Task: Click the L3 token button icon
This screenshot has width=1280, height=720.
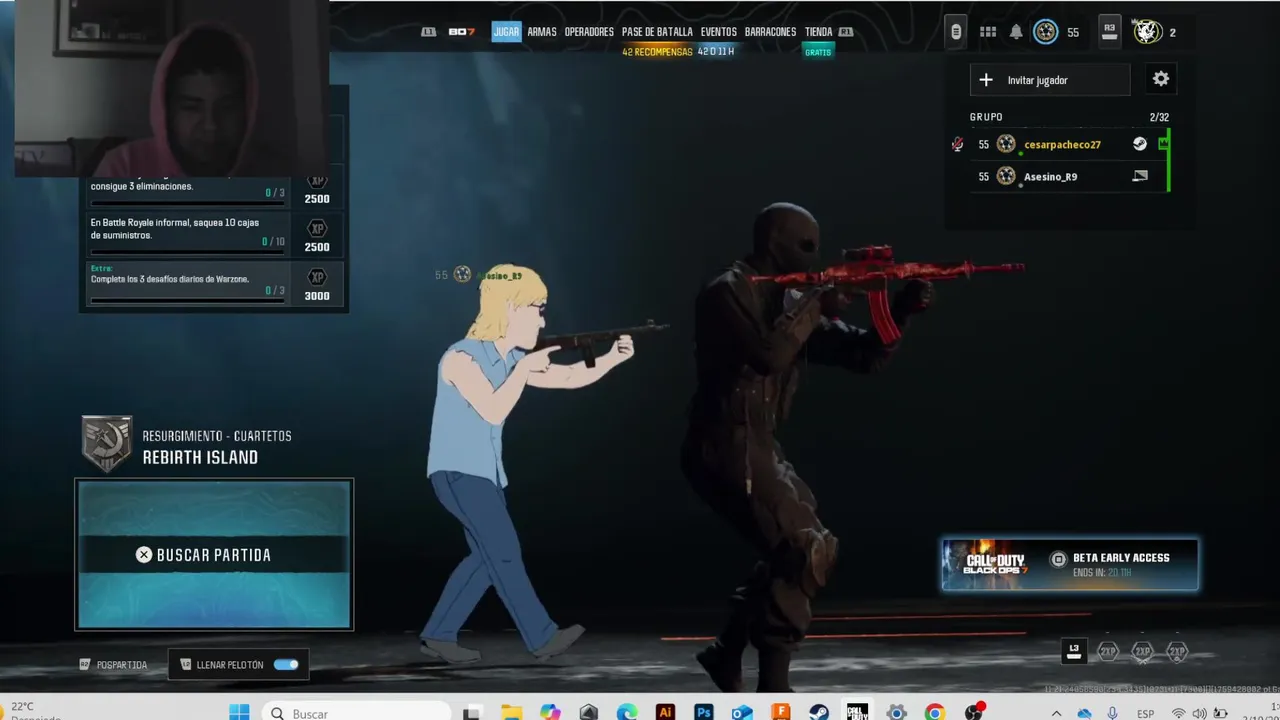Action: pyautogui.click(x=1074, y=651)
